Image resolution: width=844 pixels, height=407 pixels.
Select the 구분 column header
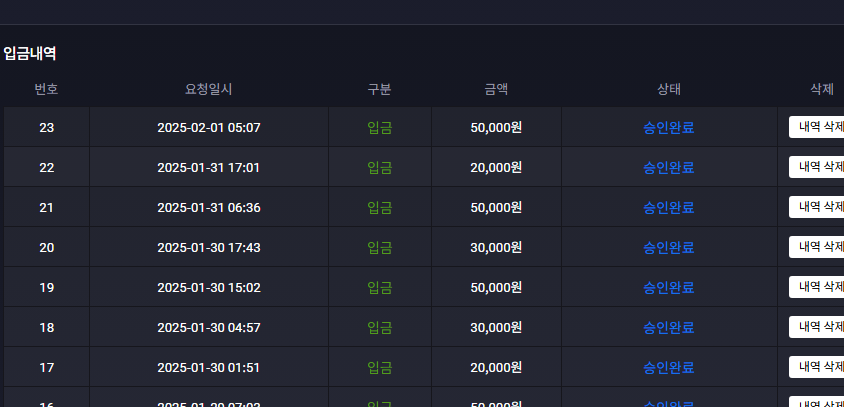pyautogui.click(x=379, y=89)
